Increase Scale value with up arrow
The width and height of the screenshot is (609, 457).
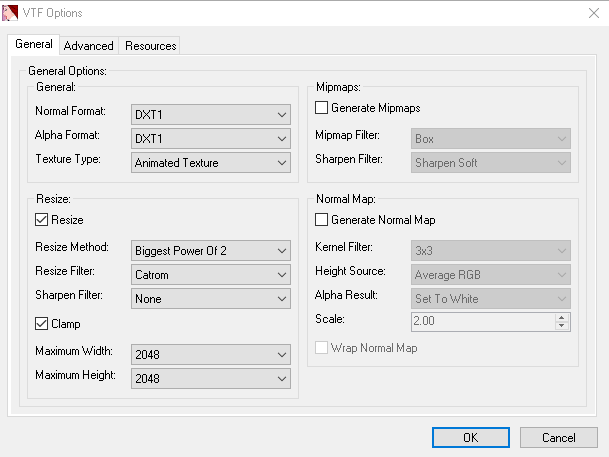pos(562,318)
